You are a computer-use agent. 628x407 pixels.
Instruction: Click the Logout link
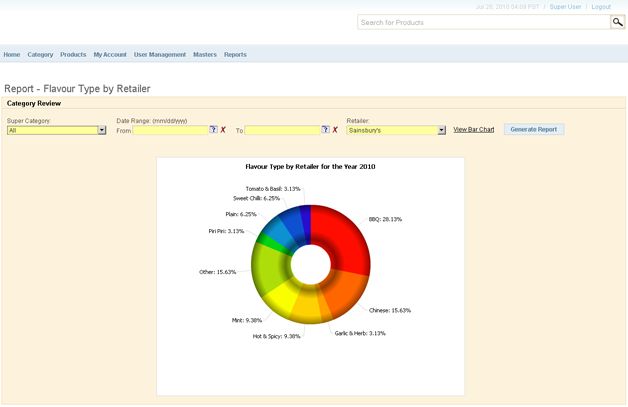[601, 7]
